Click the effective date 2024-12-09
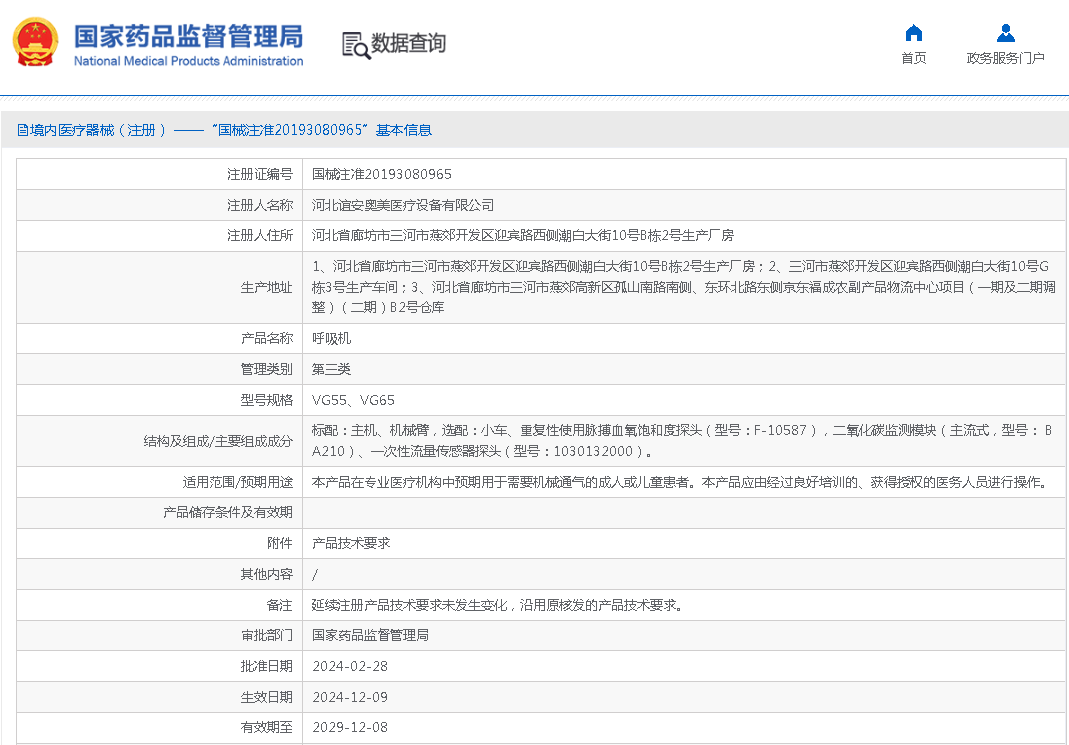Image resolution: width=1069 pixels, height=745 pixels. coord(349,697)
